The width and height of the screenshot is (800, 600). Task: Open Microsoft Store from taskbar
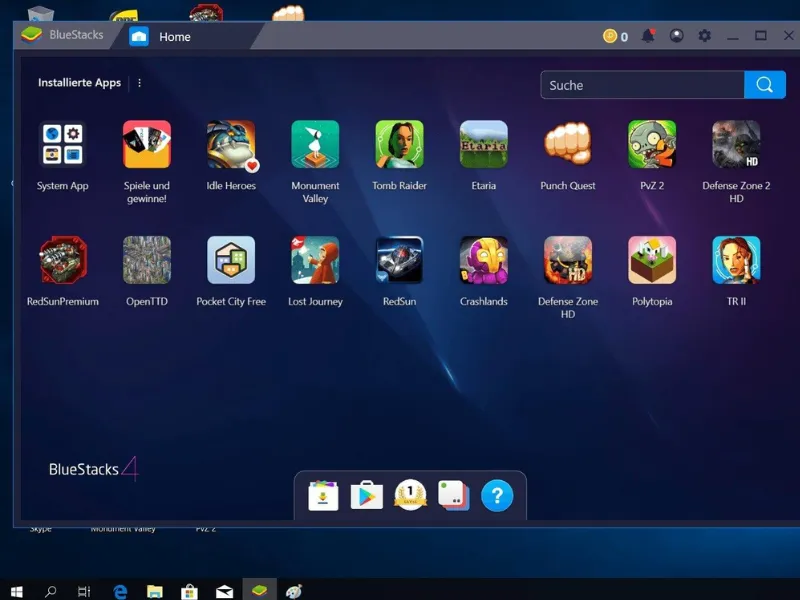189,591
